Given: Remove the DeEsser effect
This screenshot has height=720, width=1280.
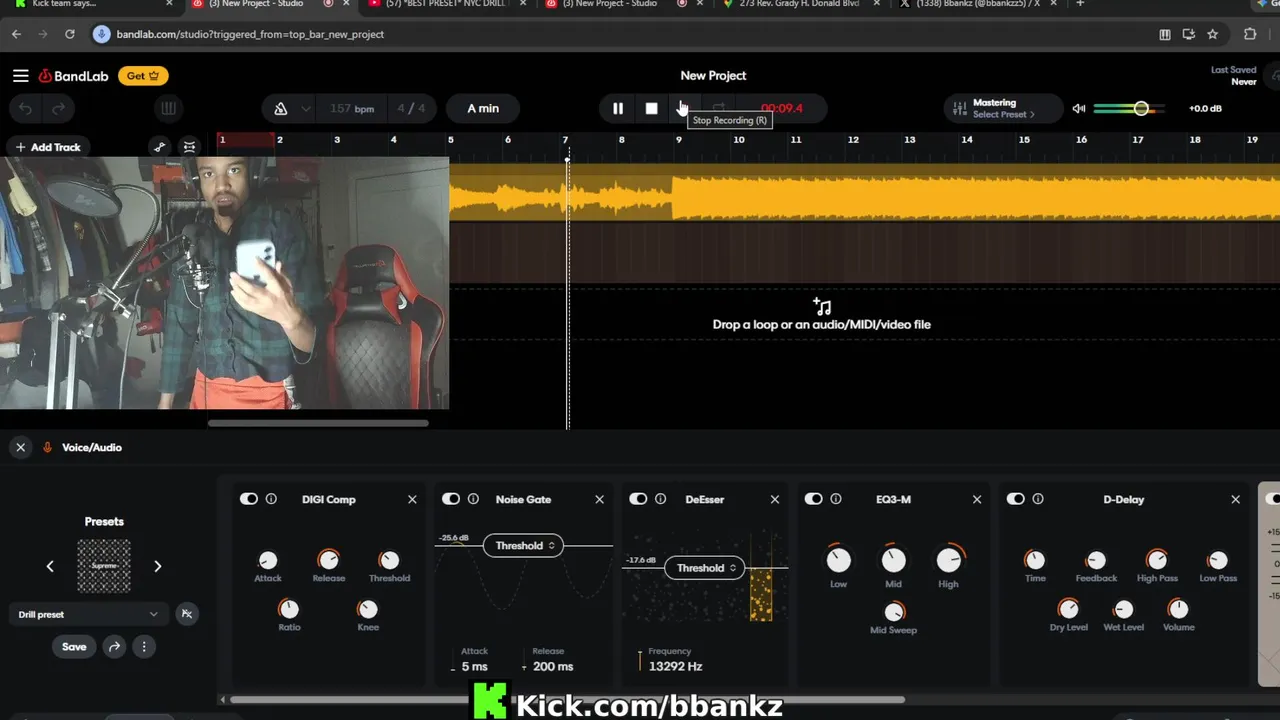Looking at the screenshot, I should 775,499.
